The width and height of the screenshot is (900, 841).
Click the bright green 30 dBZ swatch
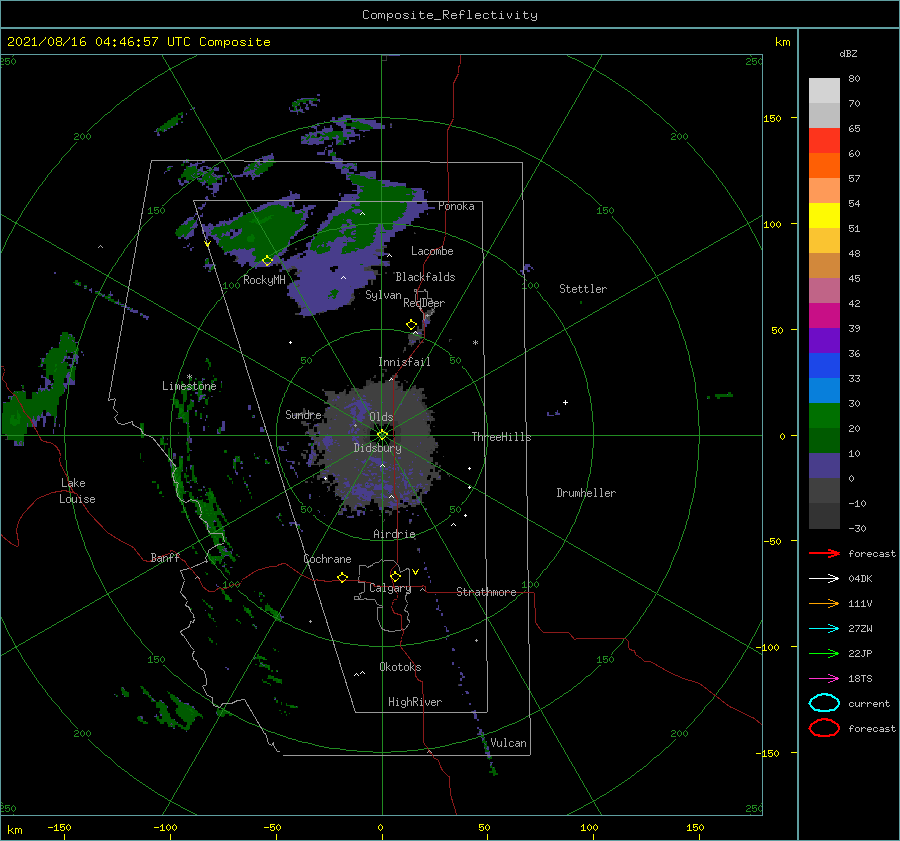point(824,416)
